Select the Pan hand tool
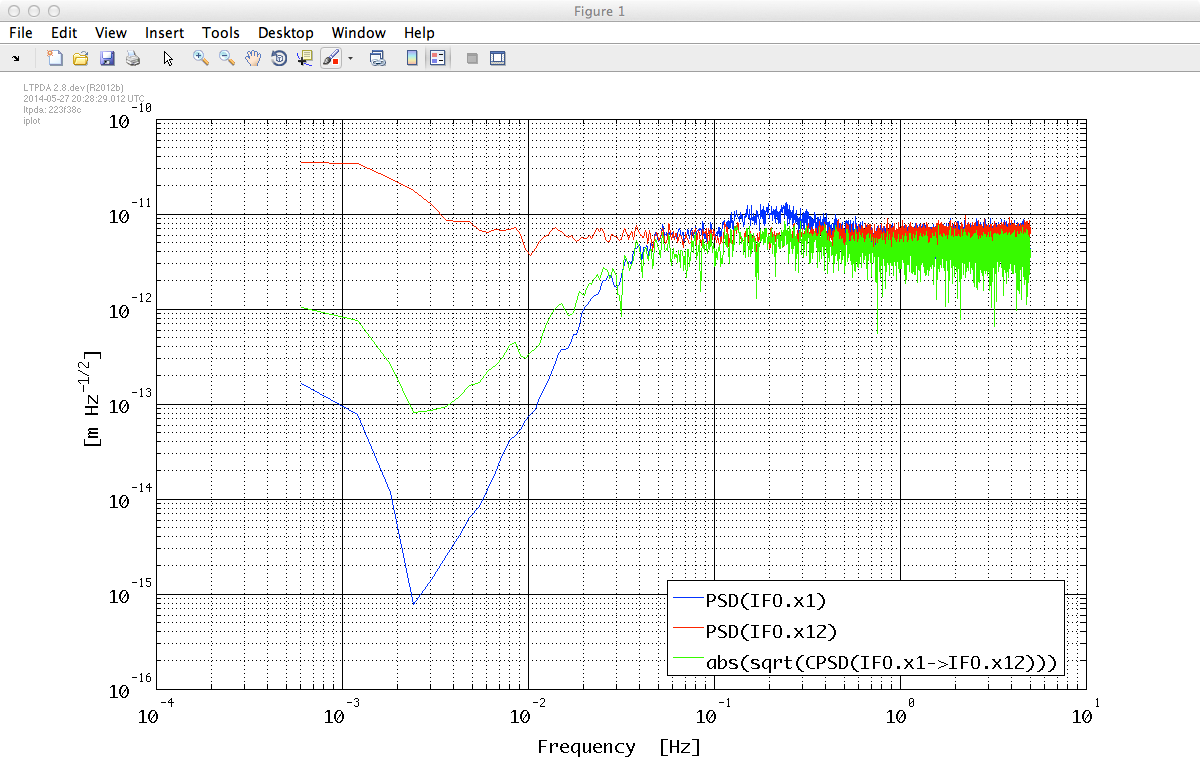 tap(253, 58)
